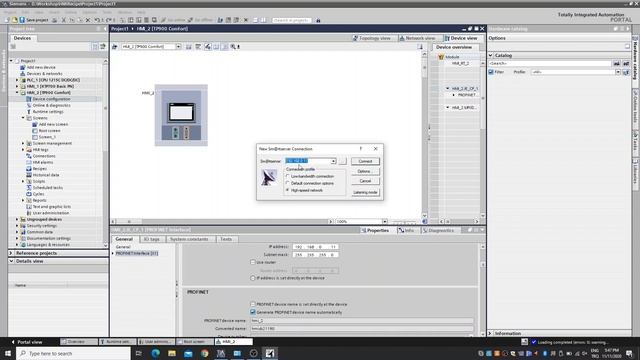Select High-speed network radio button
This screenshot has width=640, height=360.
[x=288, y=190]
